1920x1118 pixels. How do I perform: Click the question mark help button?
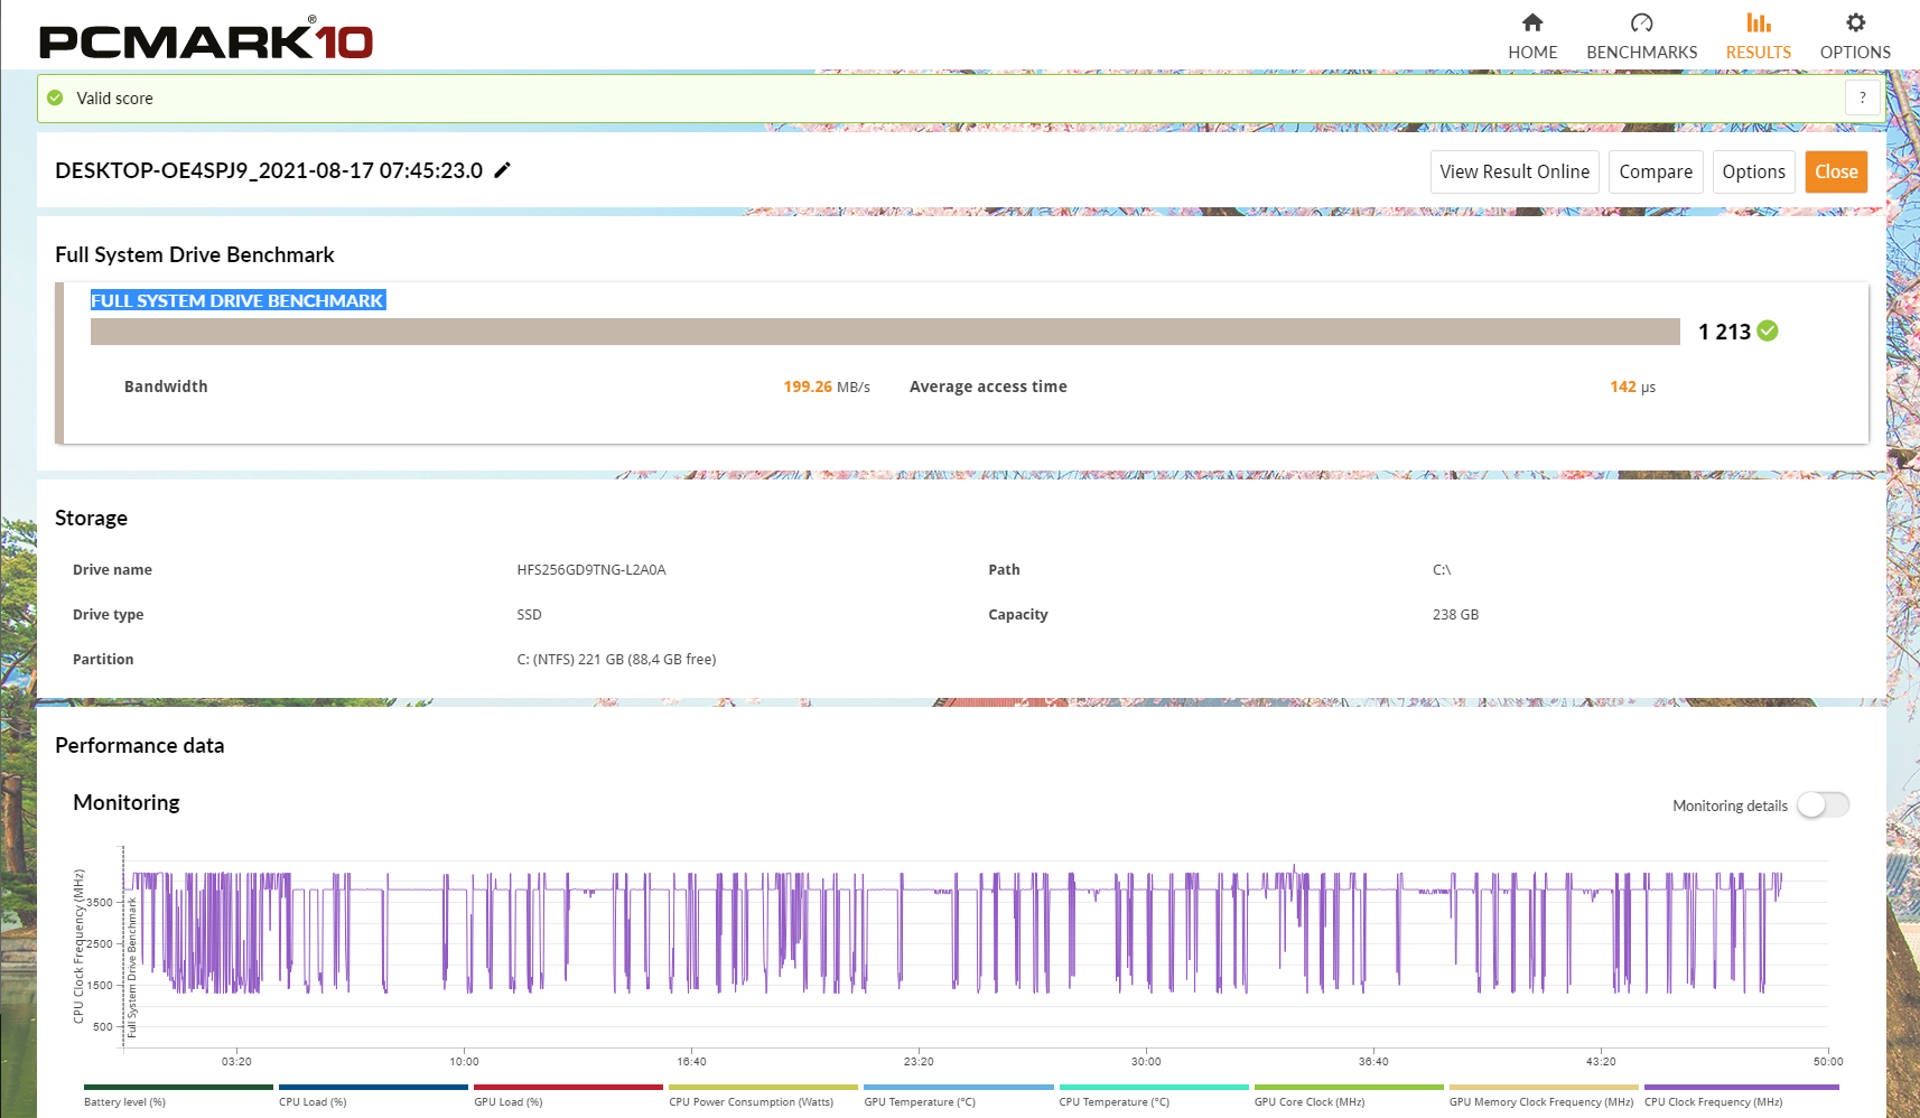1862,98
